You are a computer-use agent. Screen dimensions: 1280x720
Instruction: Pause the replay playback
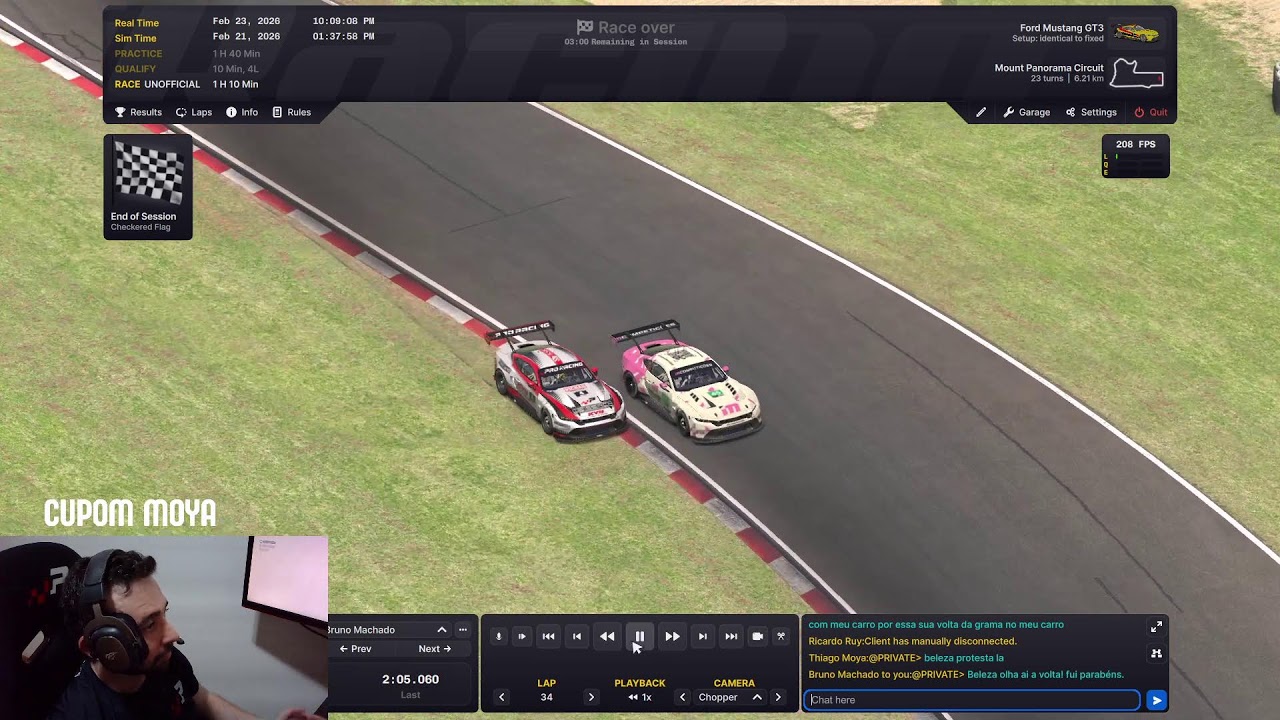click(640, 636)
